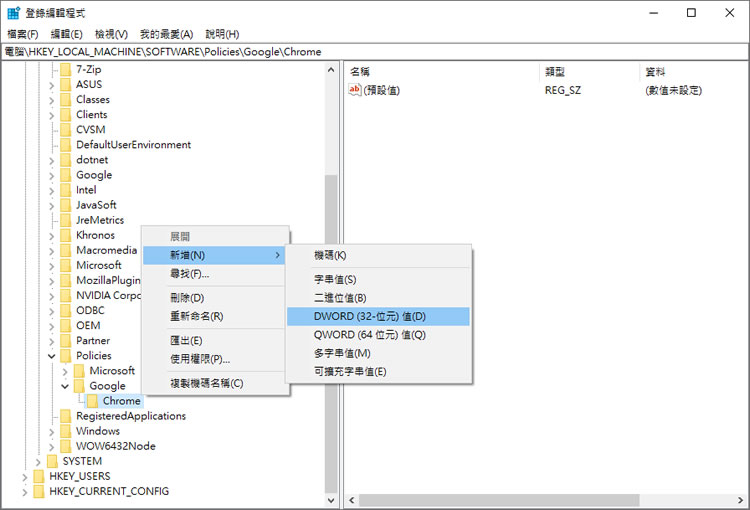Screen dimensions: 750x510
Task: Expand the Intel key
Action: (52, 191)
